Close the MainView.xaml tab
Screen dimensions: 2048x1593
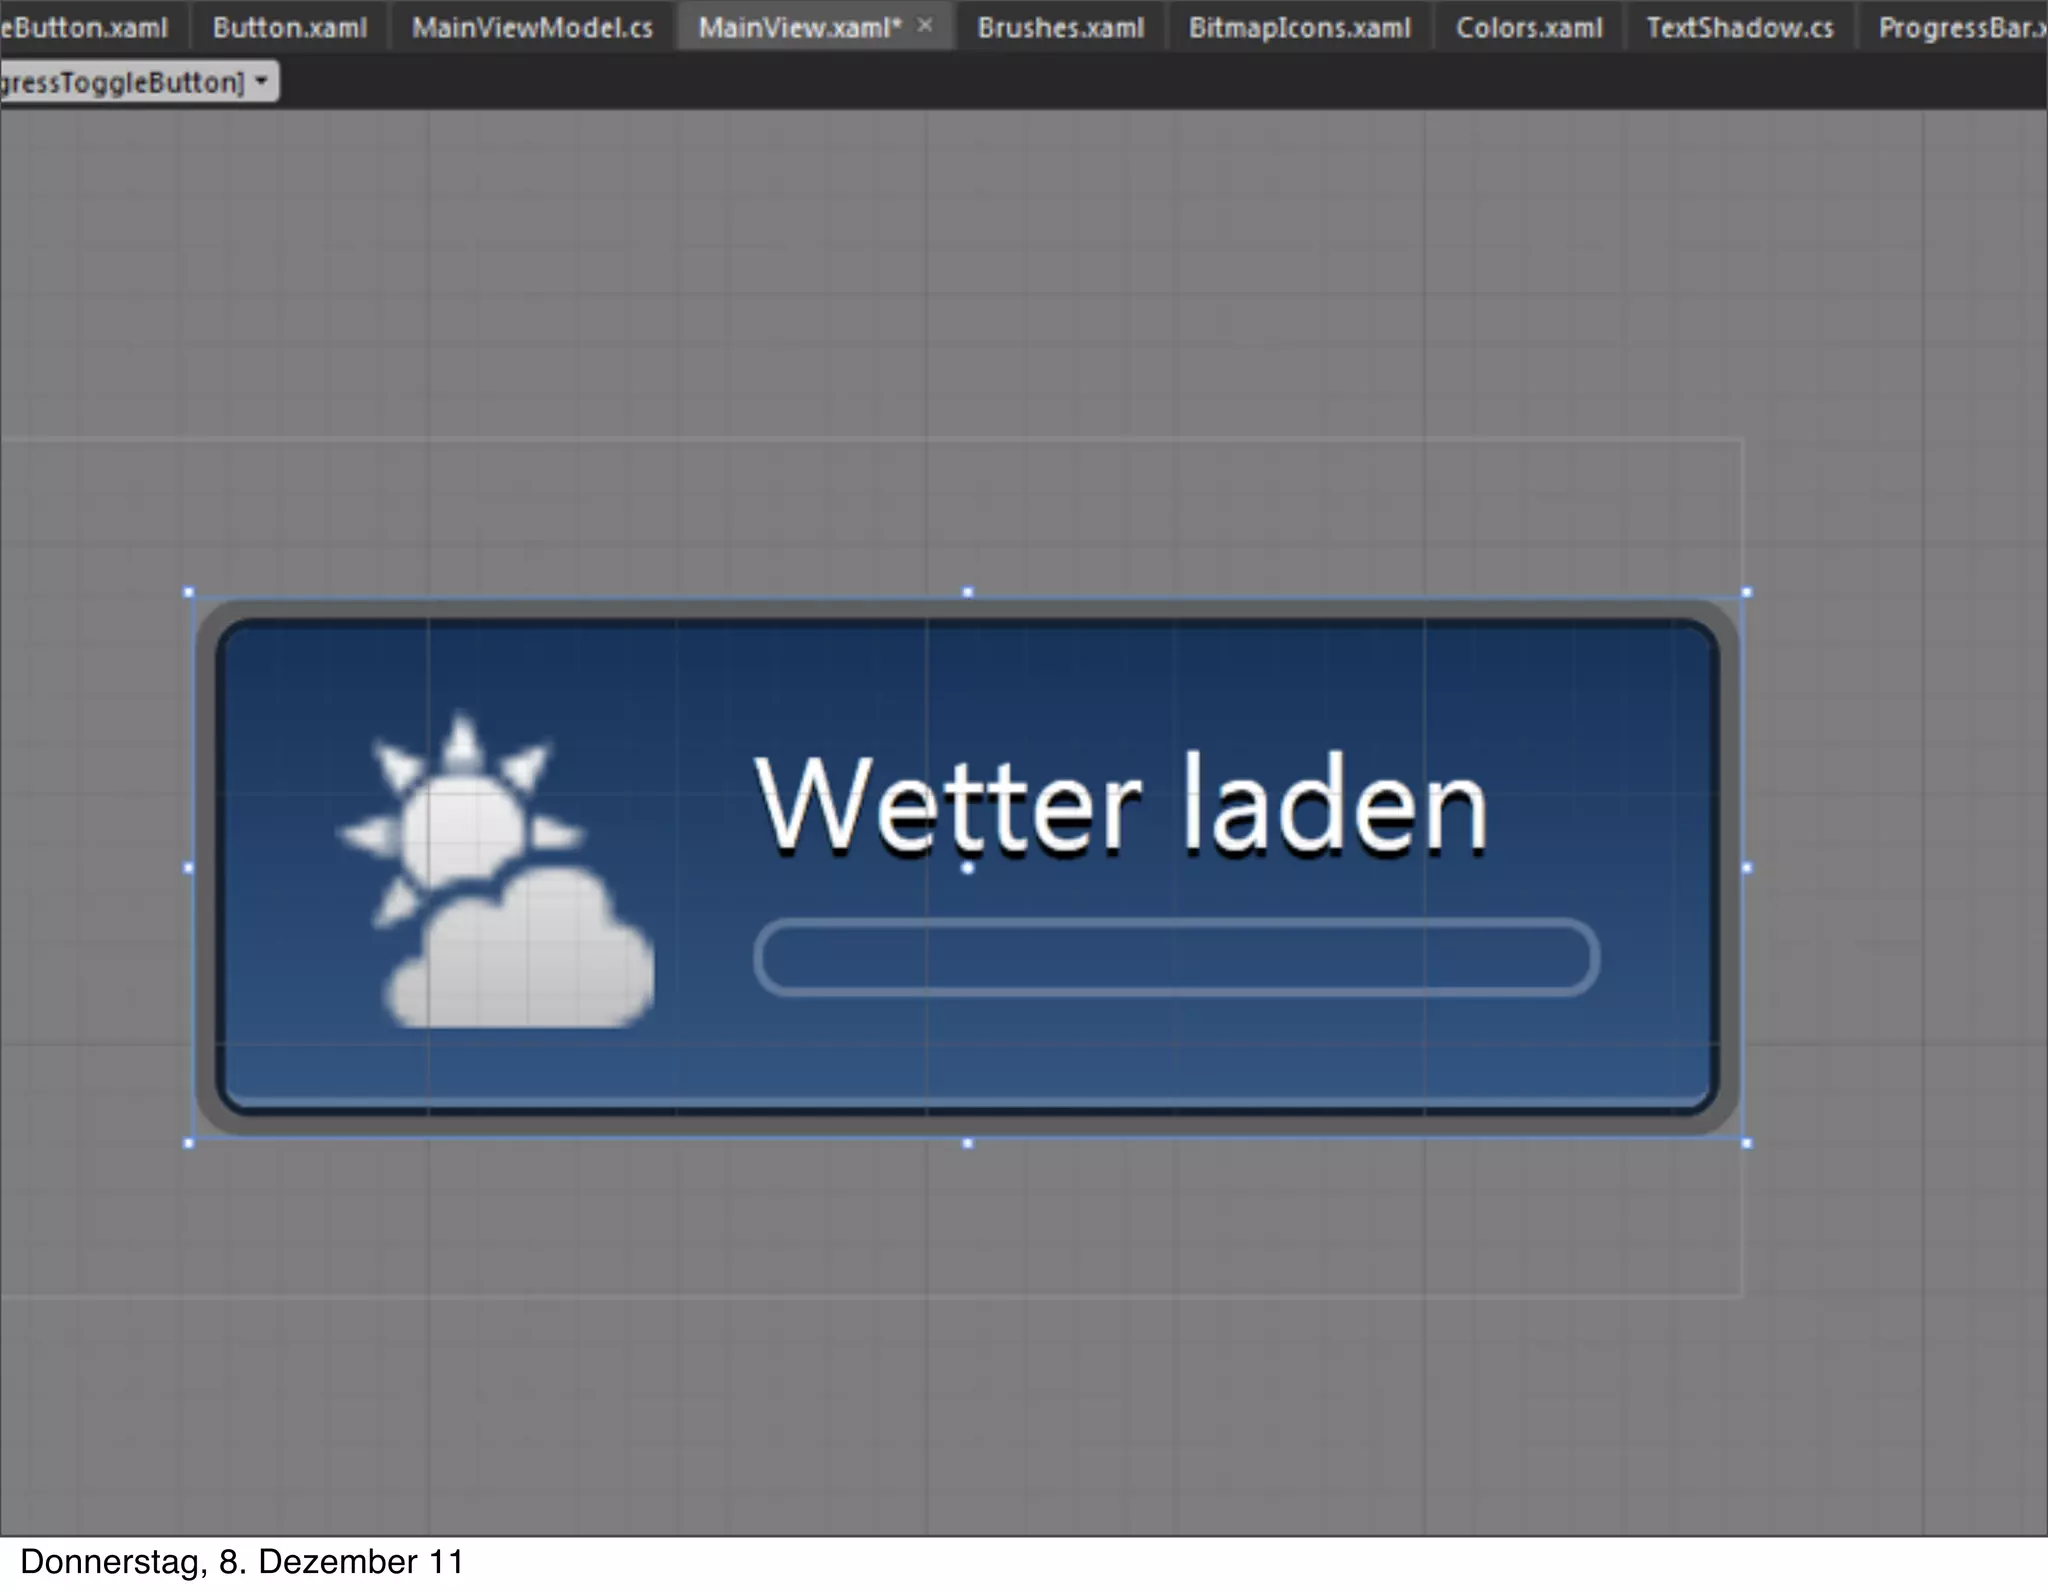click(x=925, y=25)
